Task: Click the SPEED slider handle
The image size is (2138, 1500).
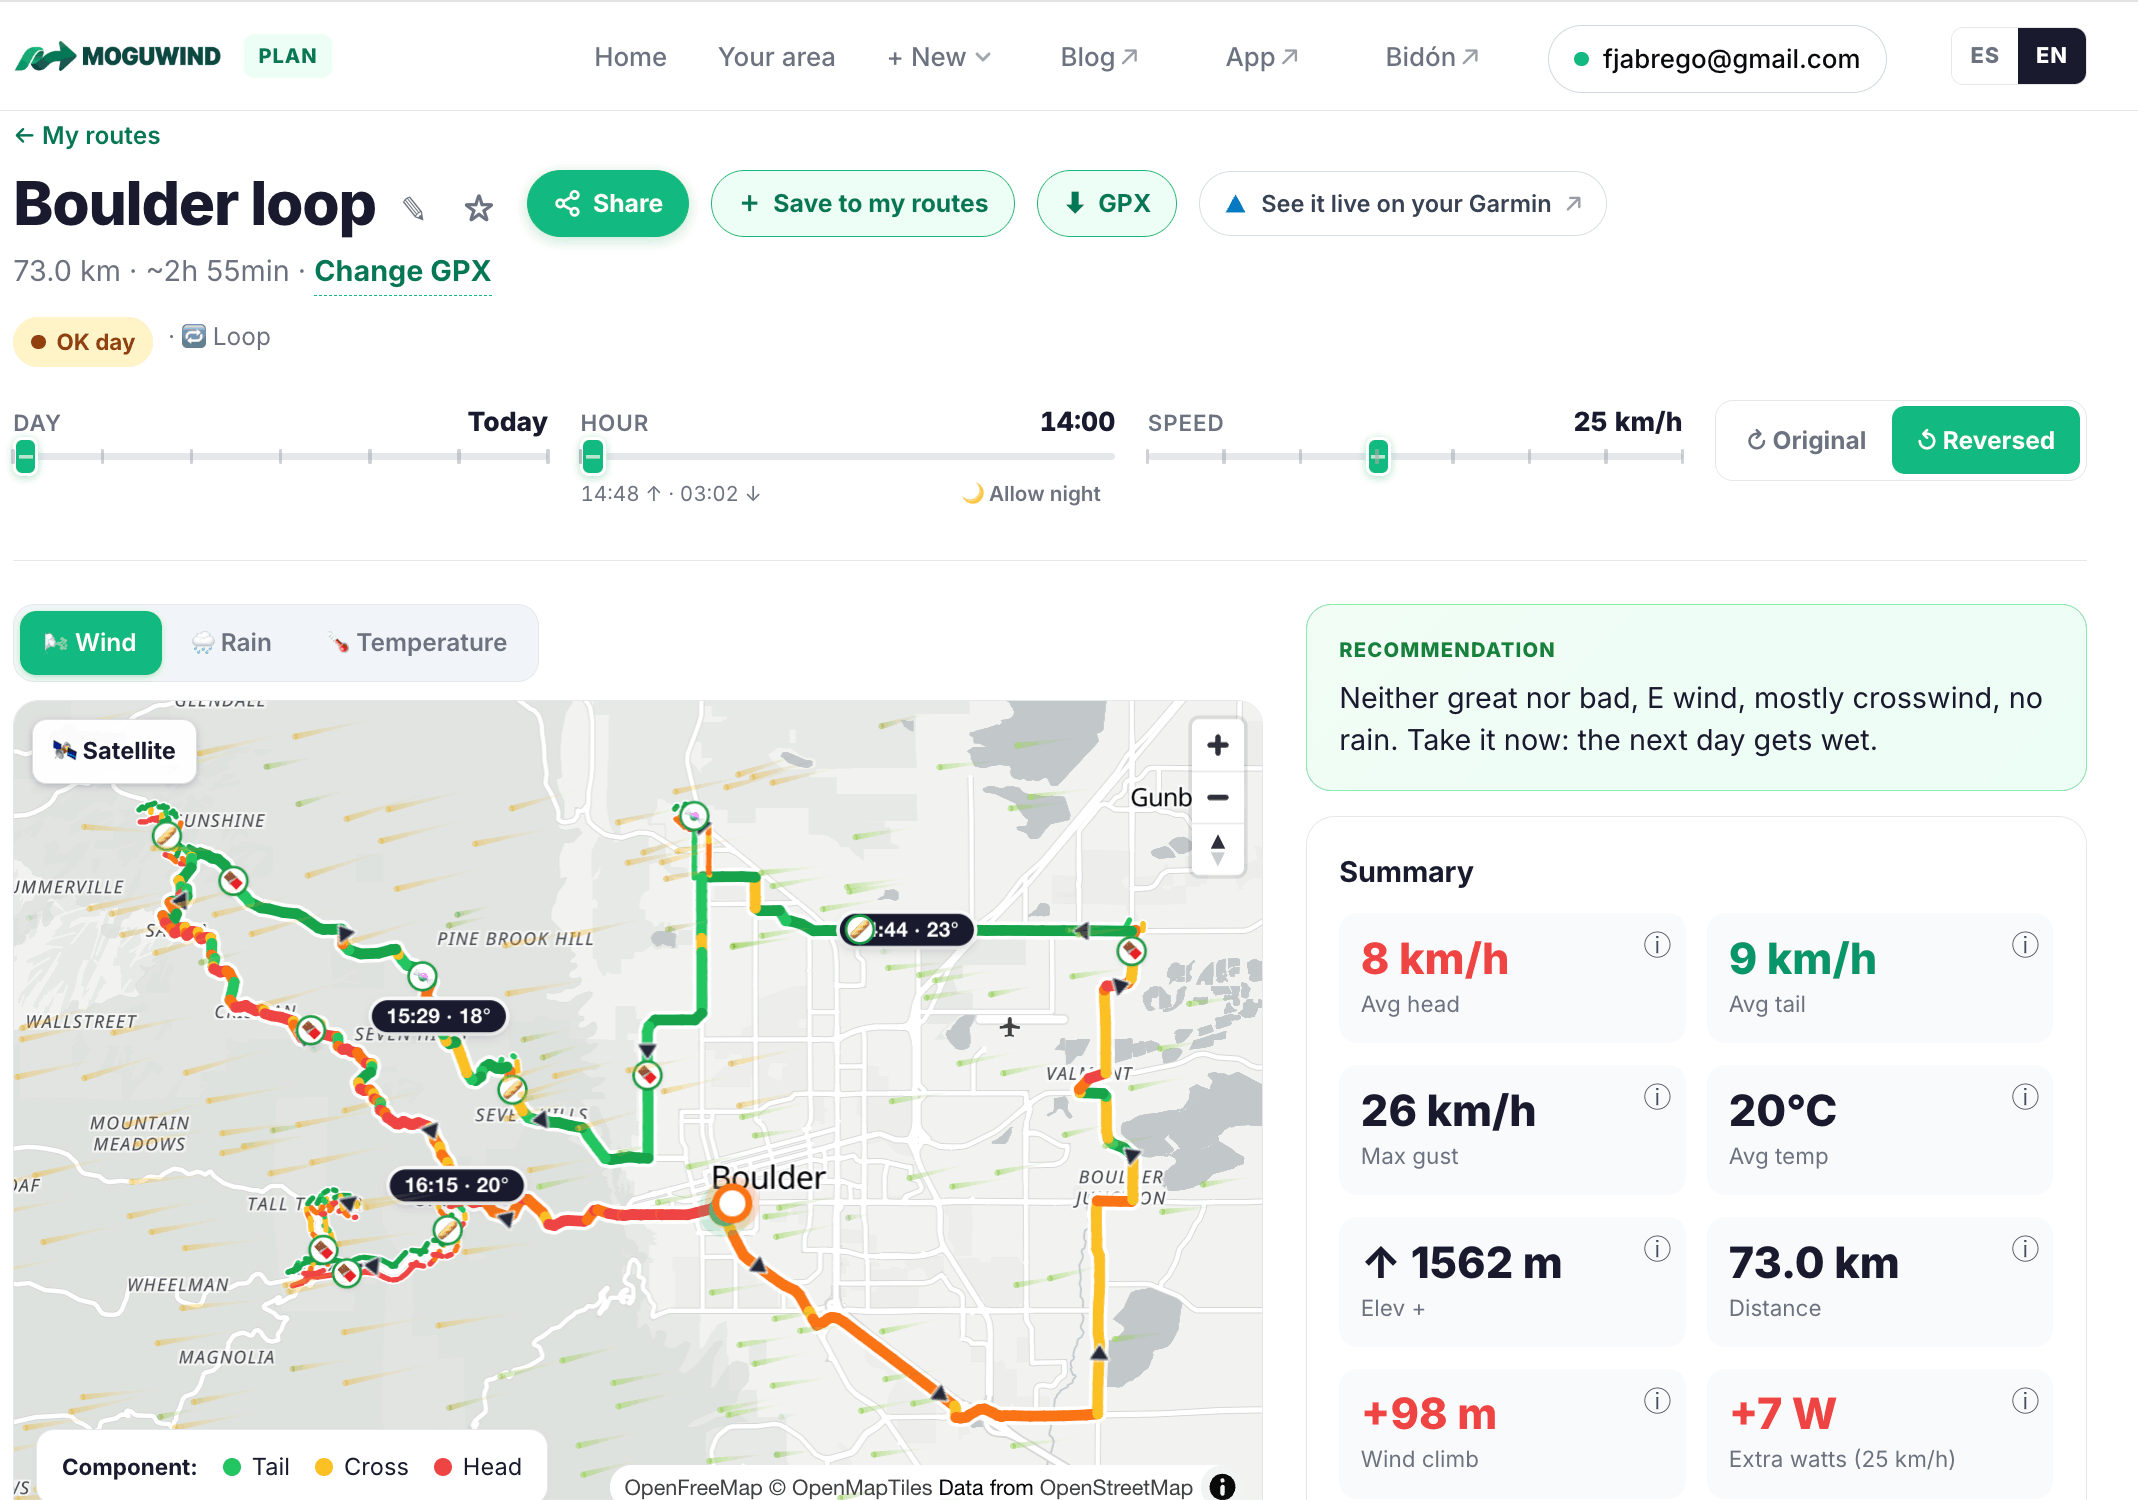Action: coord(1378,457)
